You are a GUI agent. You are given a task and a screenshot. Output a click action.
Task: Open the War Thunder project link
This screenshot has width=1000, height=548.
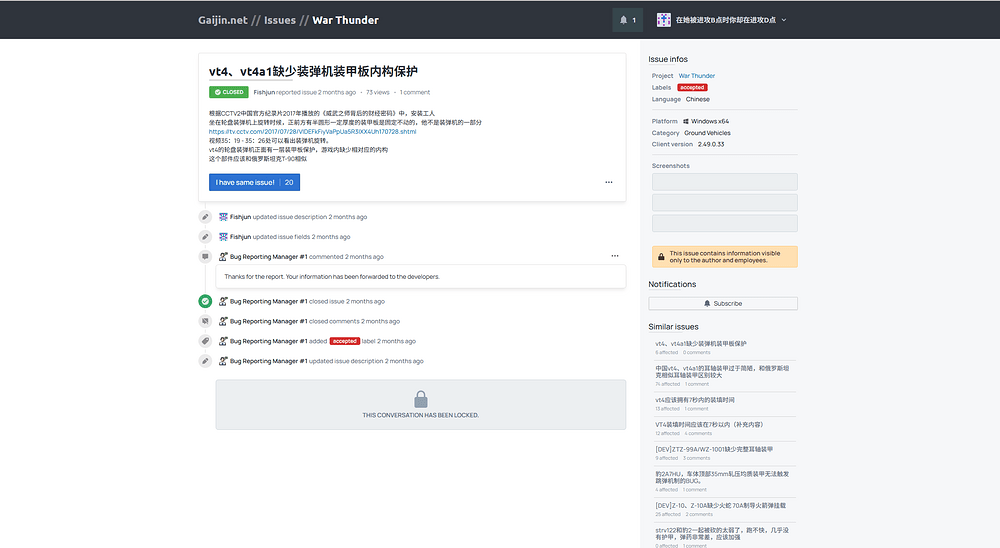(x=697, y=76)
